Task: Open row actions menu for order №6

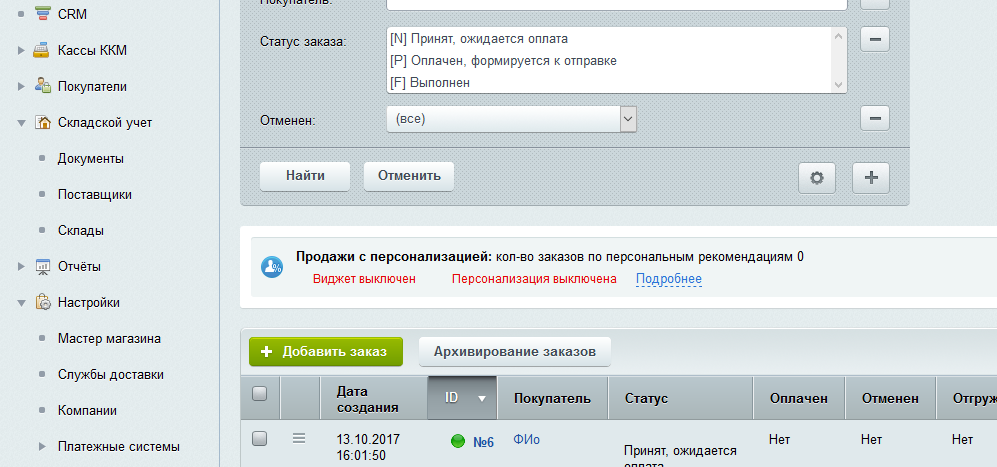Action: pos(298,438)
